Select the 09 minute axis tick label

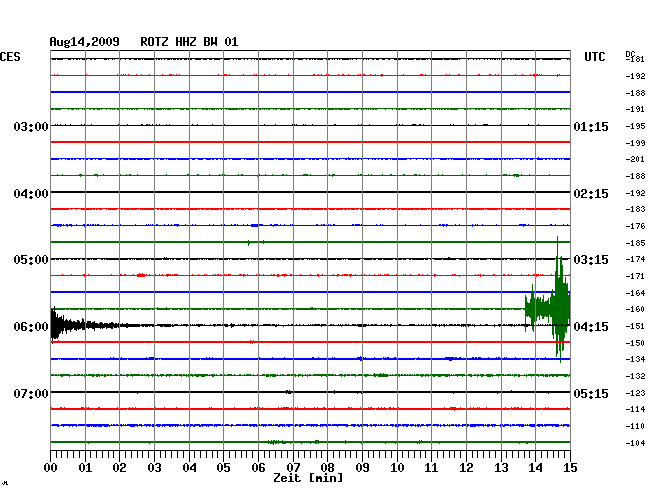(x=362, y=467)
